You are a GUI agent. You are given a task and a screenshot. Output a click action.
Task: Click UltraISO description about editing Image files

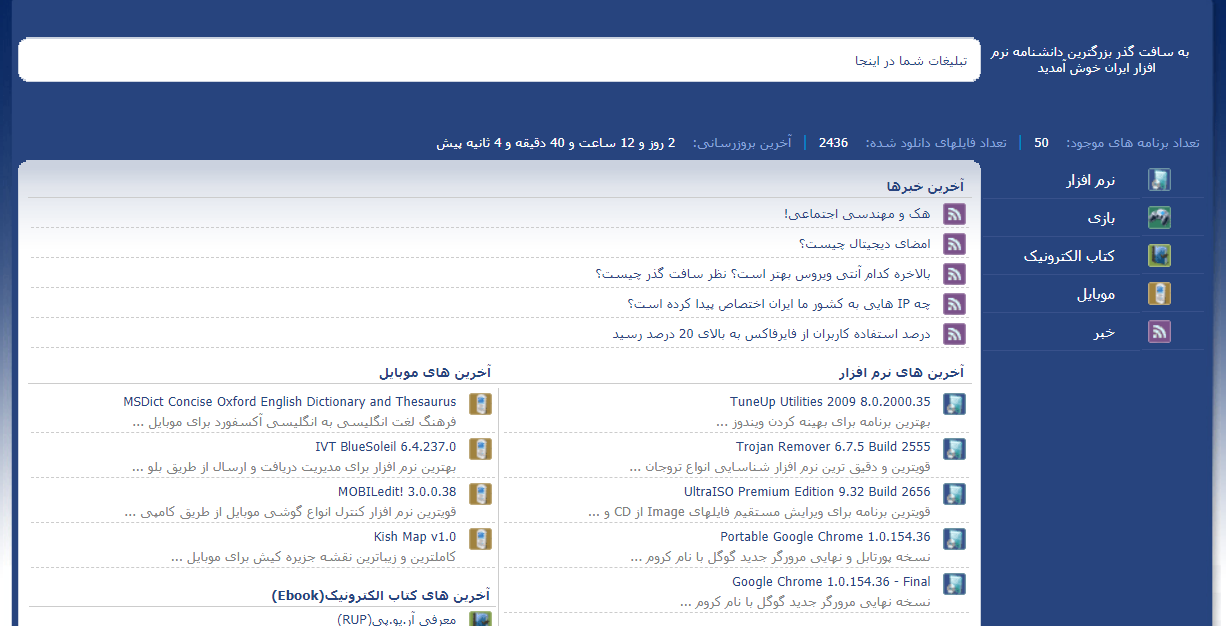(x=759, y=512)
